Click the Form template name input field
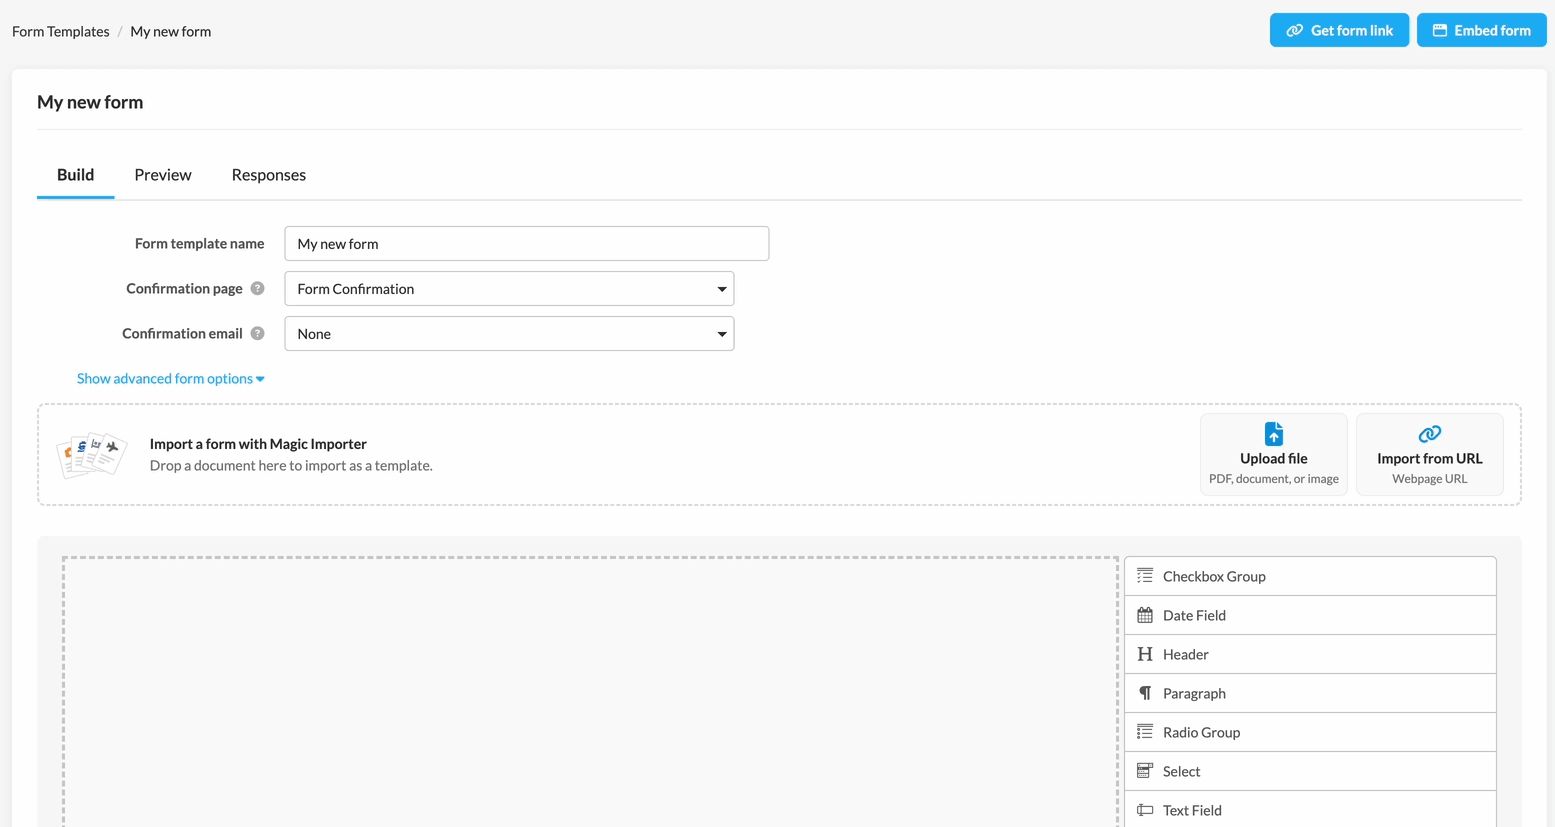The height and width of the screenshot is (827, 1555). (526, 244)
